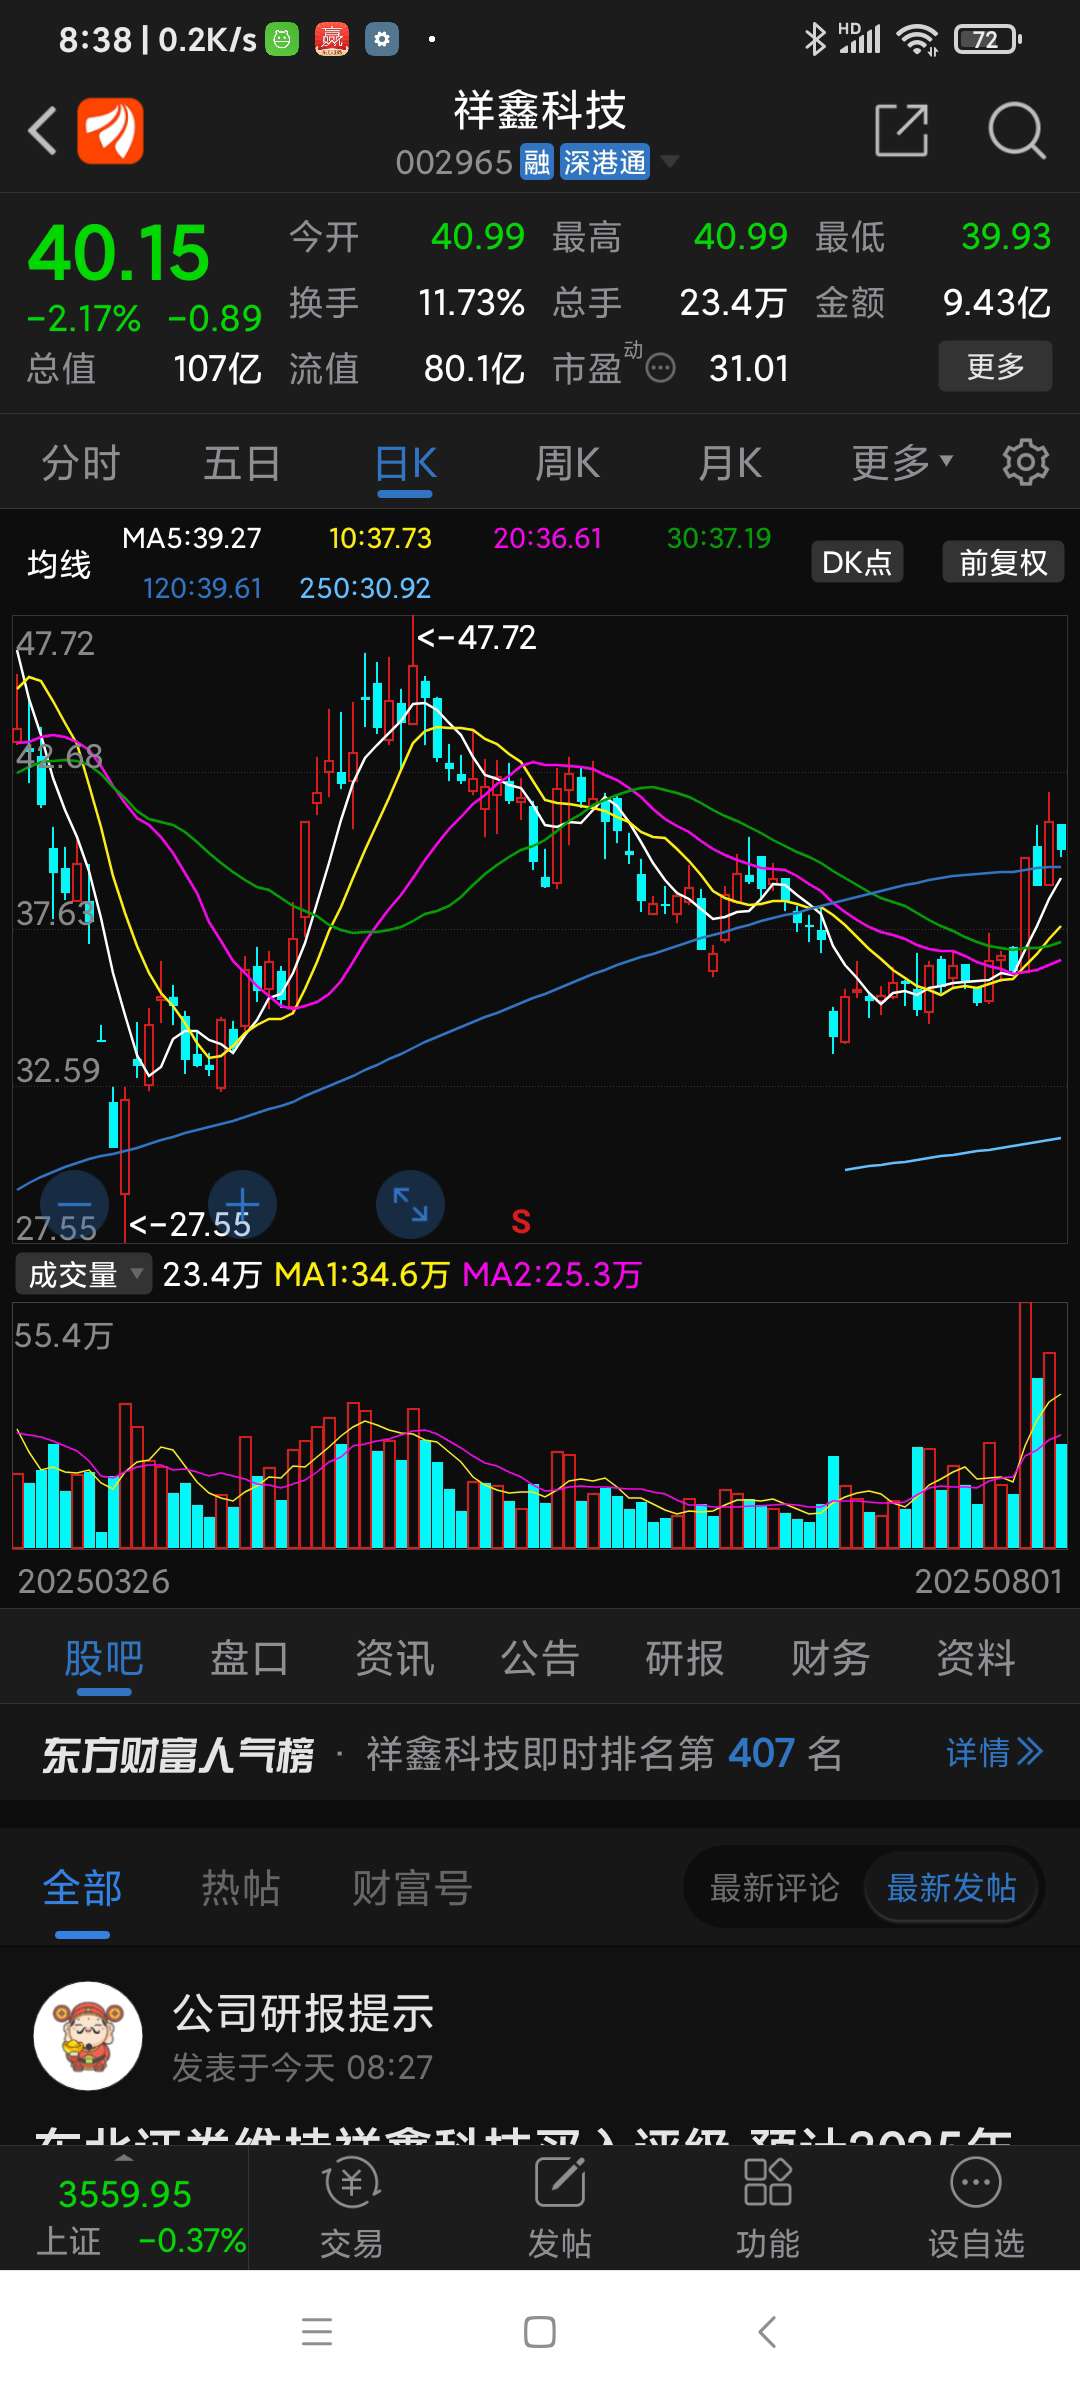Tap the 融 margin trading badge
The image size is (1080, 2400).
click(537, 162)
